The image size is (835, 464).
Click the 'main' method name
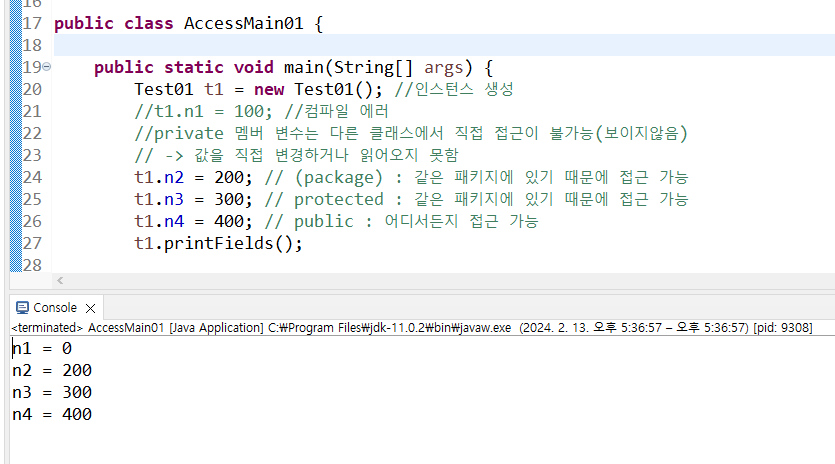(x=304, y=68)
